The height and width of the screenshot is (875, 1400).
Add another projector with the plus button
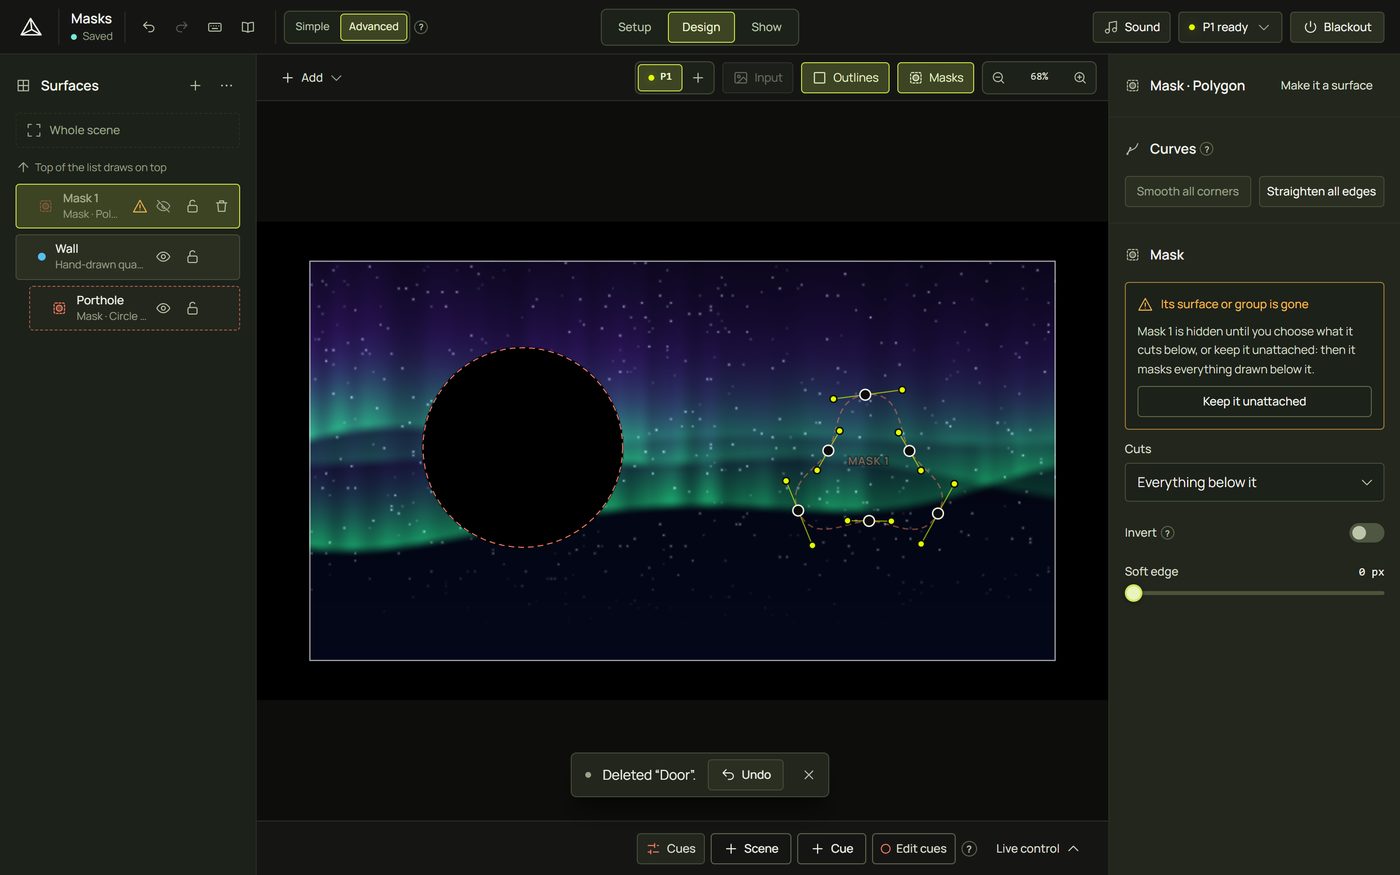tap(698, 78)
